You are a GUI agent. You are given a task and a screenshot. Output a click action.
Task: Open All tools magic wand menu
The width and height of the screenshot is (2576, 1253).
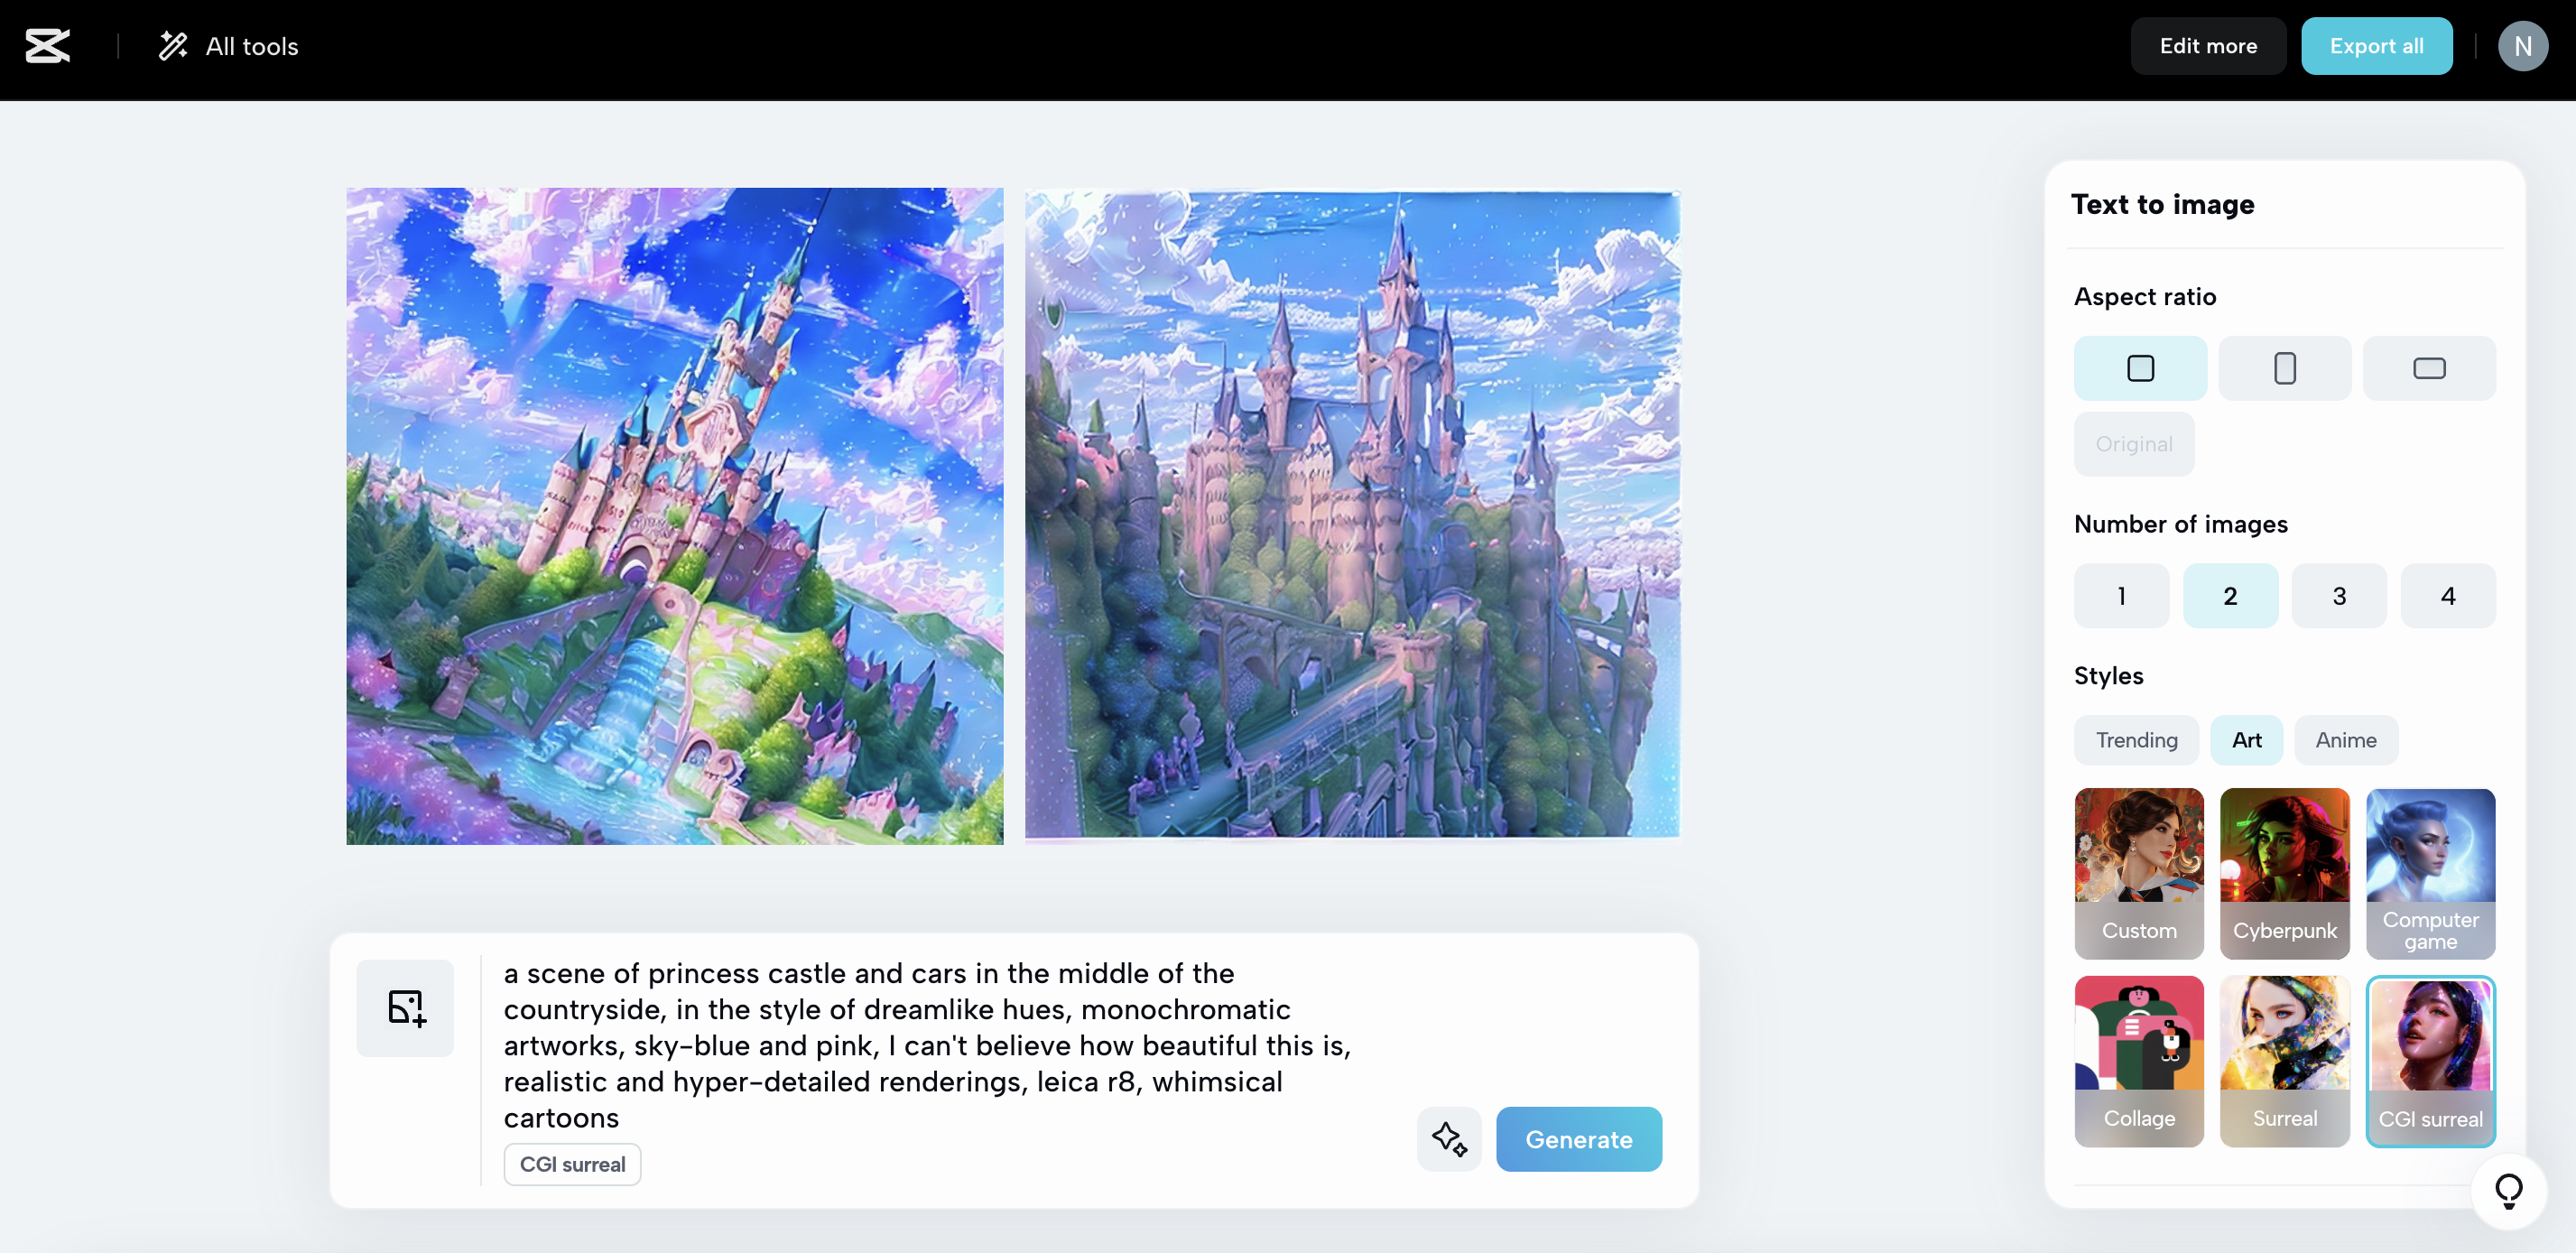pos(228,46)
